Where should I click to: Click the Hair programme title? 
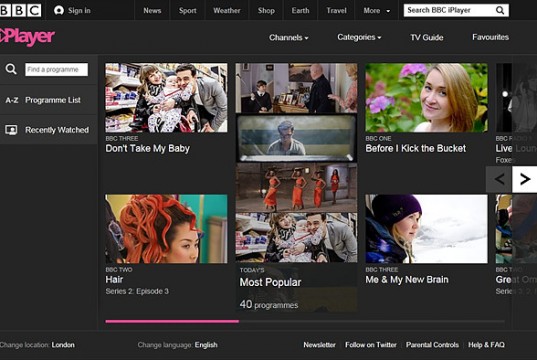coord(114,280)
